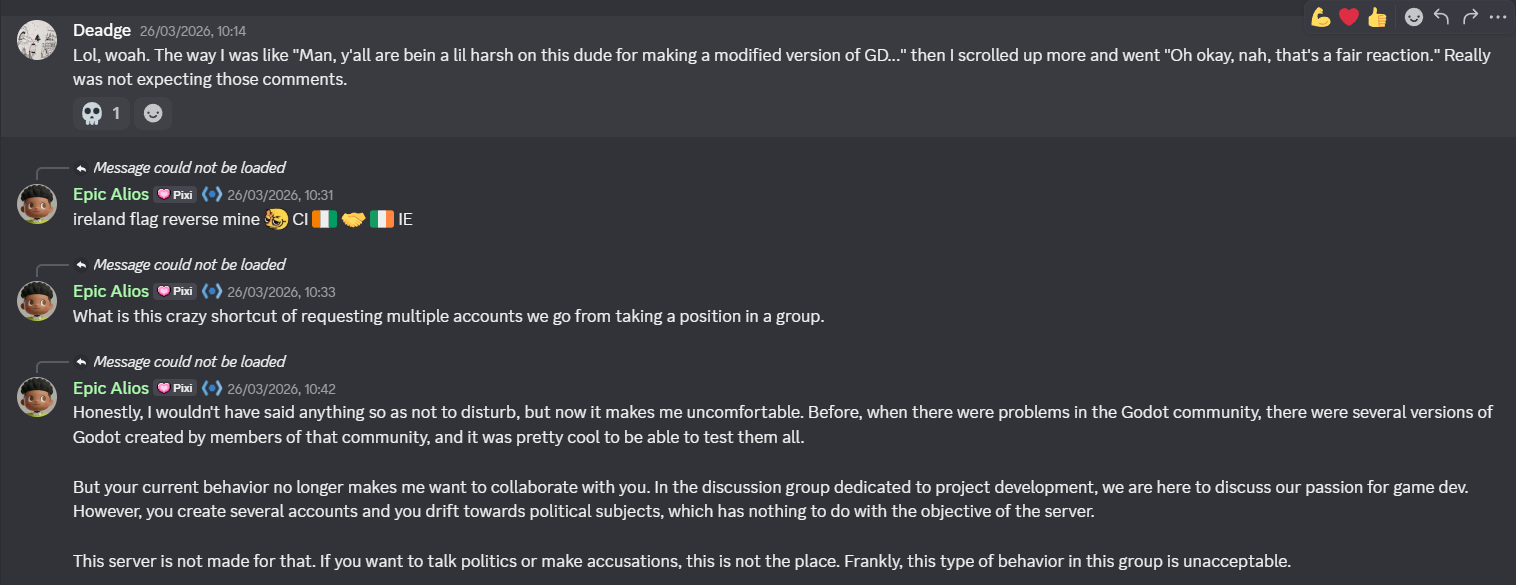Screen dimensions: 1516x585
Task: React with the flexed bicep emoji
Action: pyautogui.click(x=1321, y=17)
